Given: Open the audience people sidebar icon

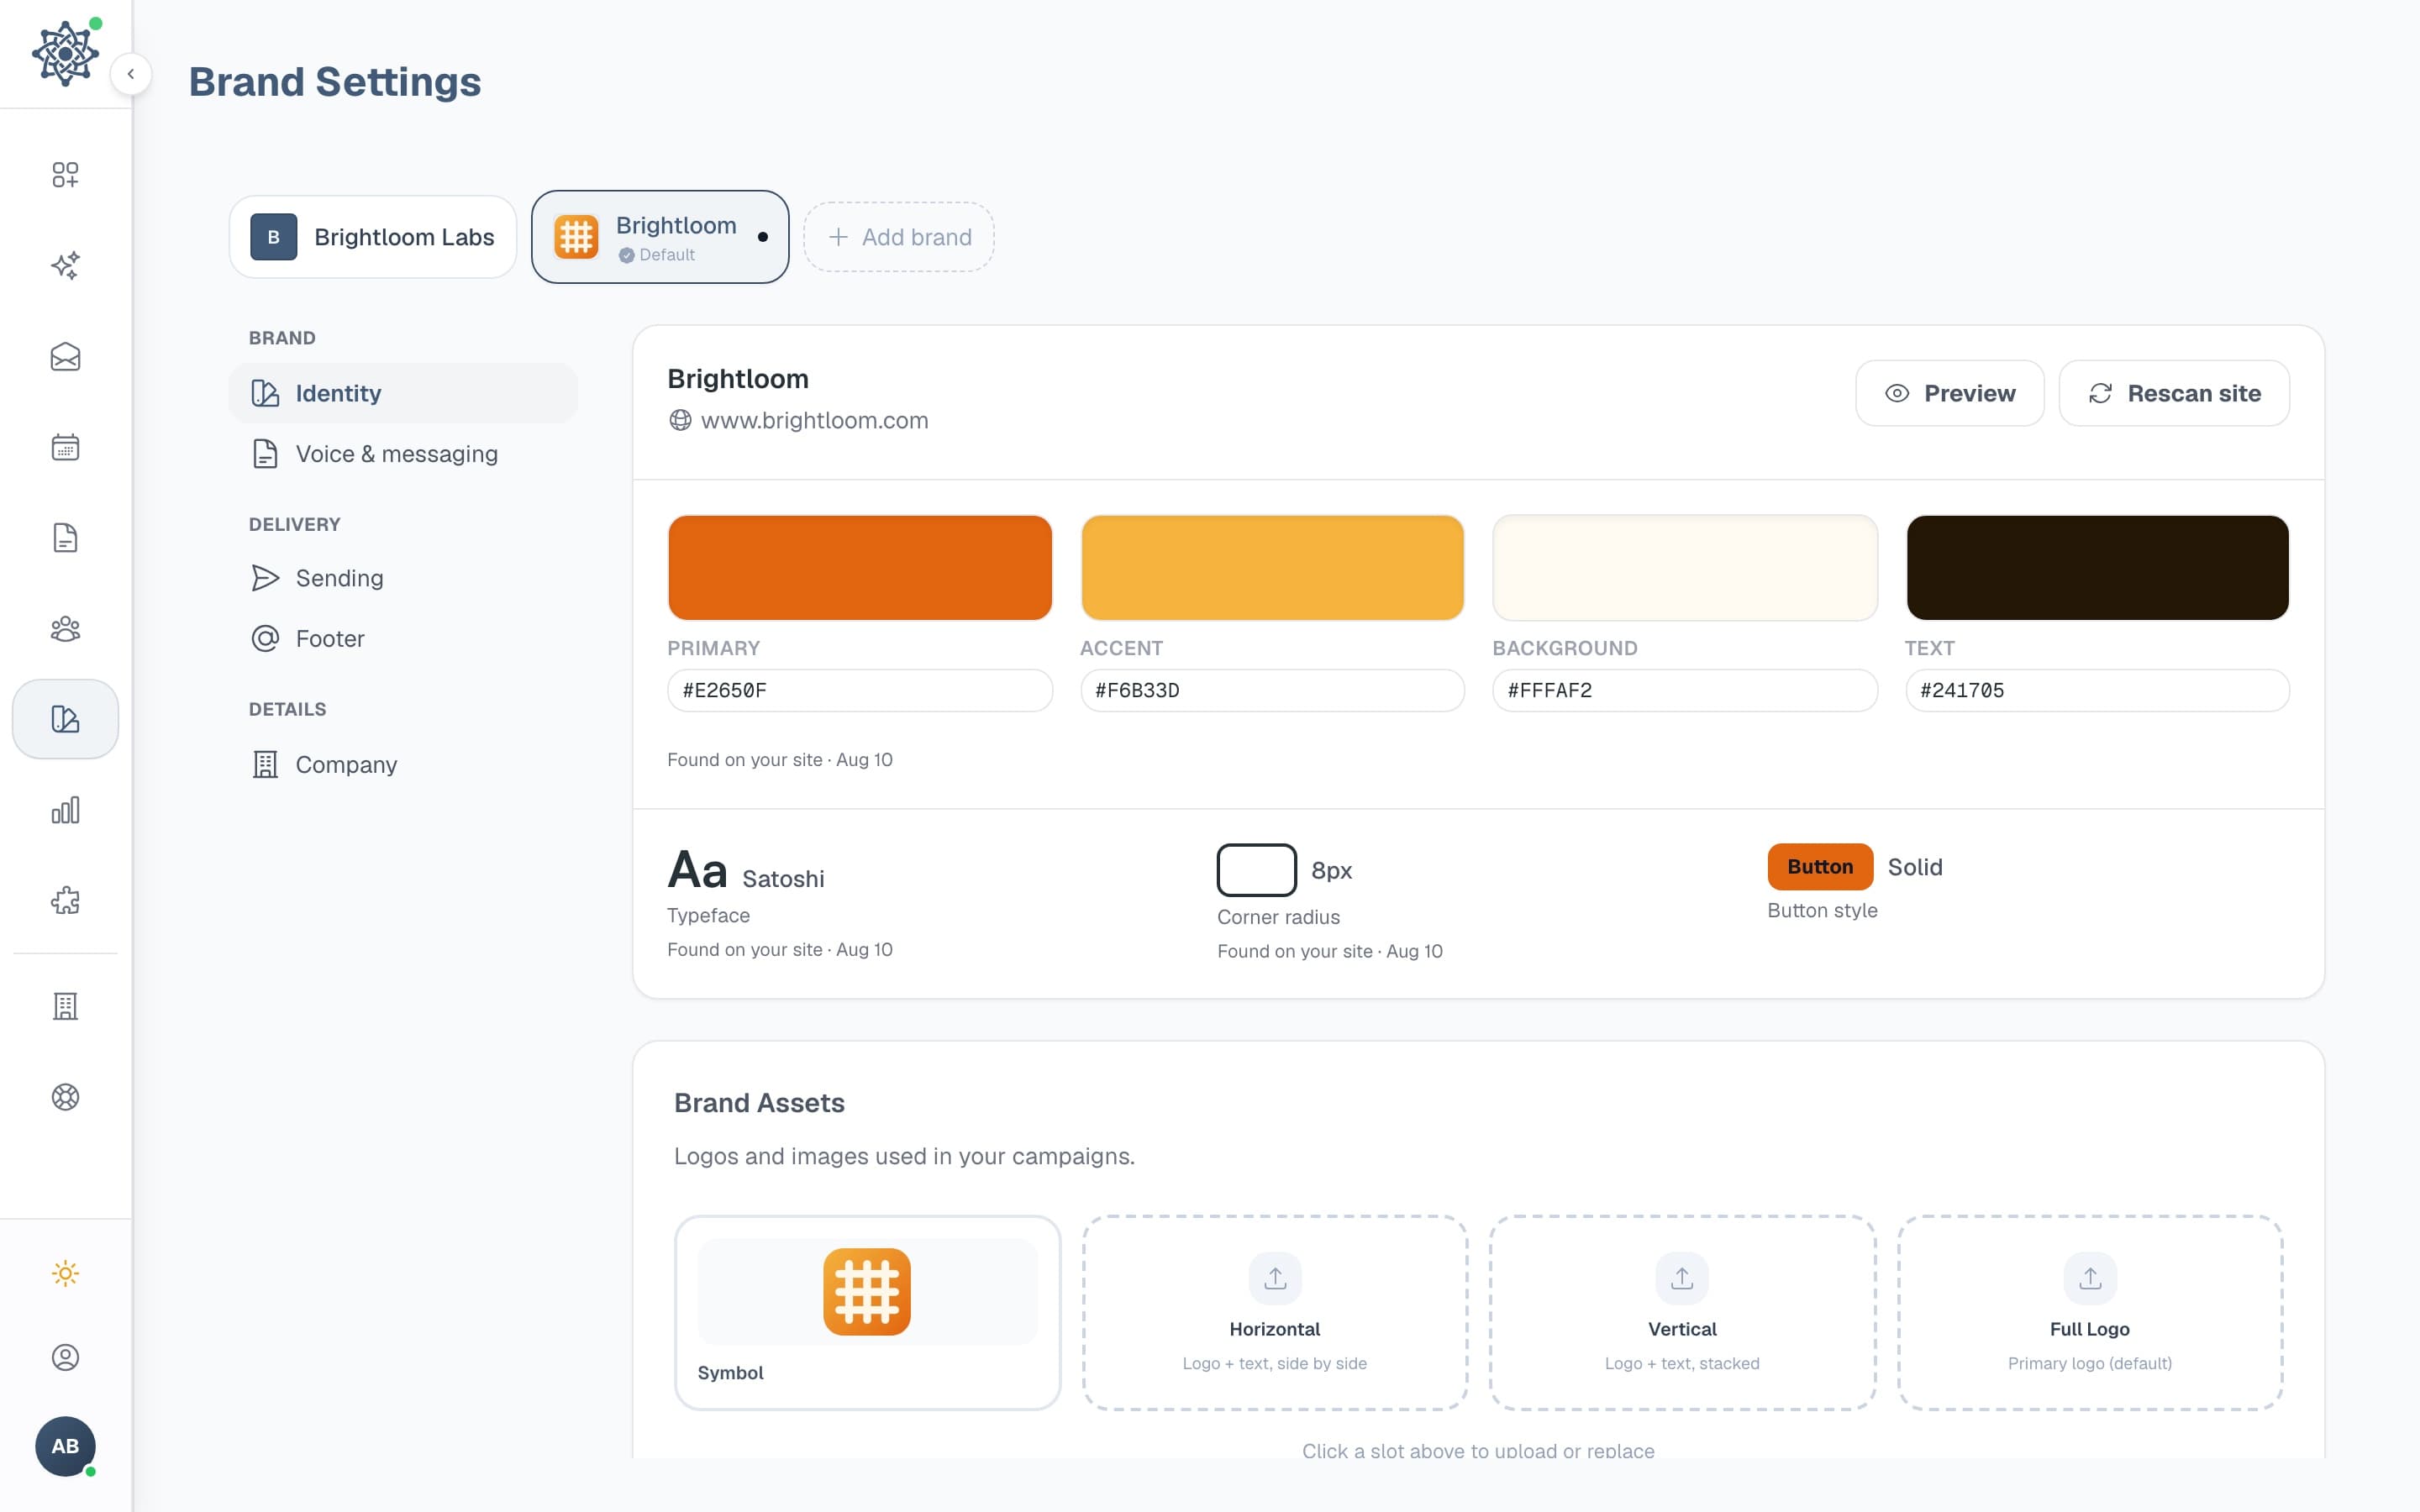Looking at the screenshot, I should click(x=65, y=629).
